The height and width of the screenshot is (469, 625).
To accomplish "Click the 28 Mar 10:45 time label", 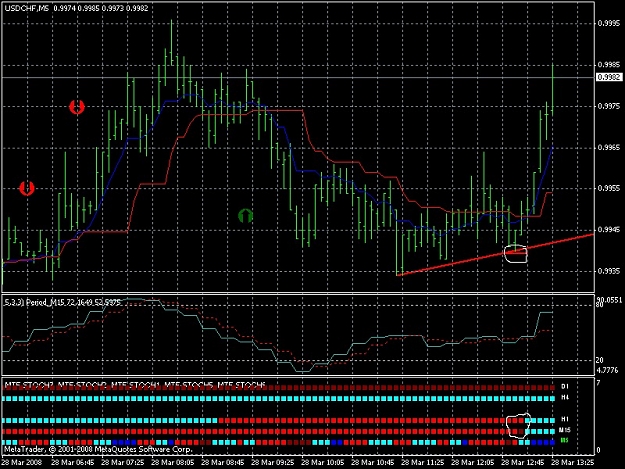I will pos(373,463).
